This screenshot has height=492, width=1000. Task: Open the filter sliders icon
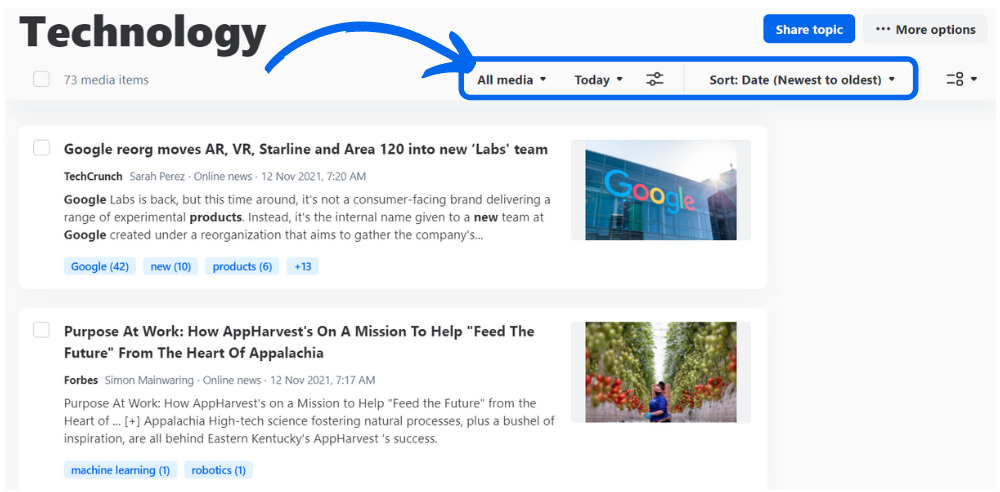(x=654, y=79)
